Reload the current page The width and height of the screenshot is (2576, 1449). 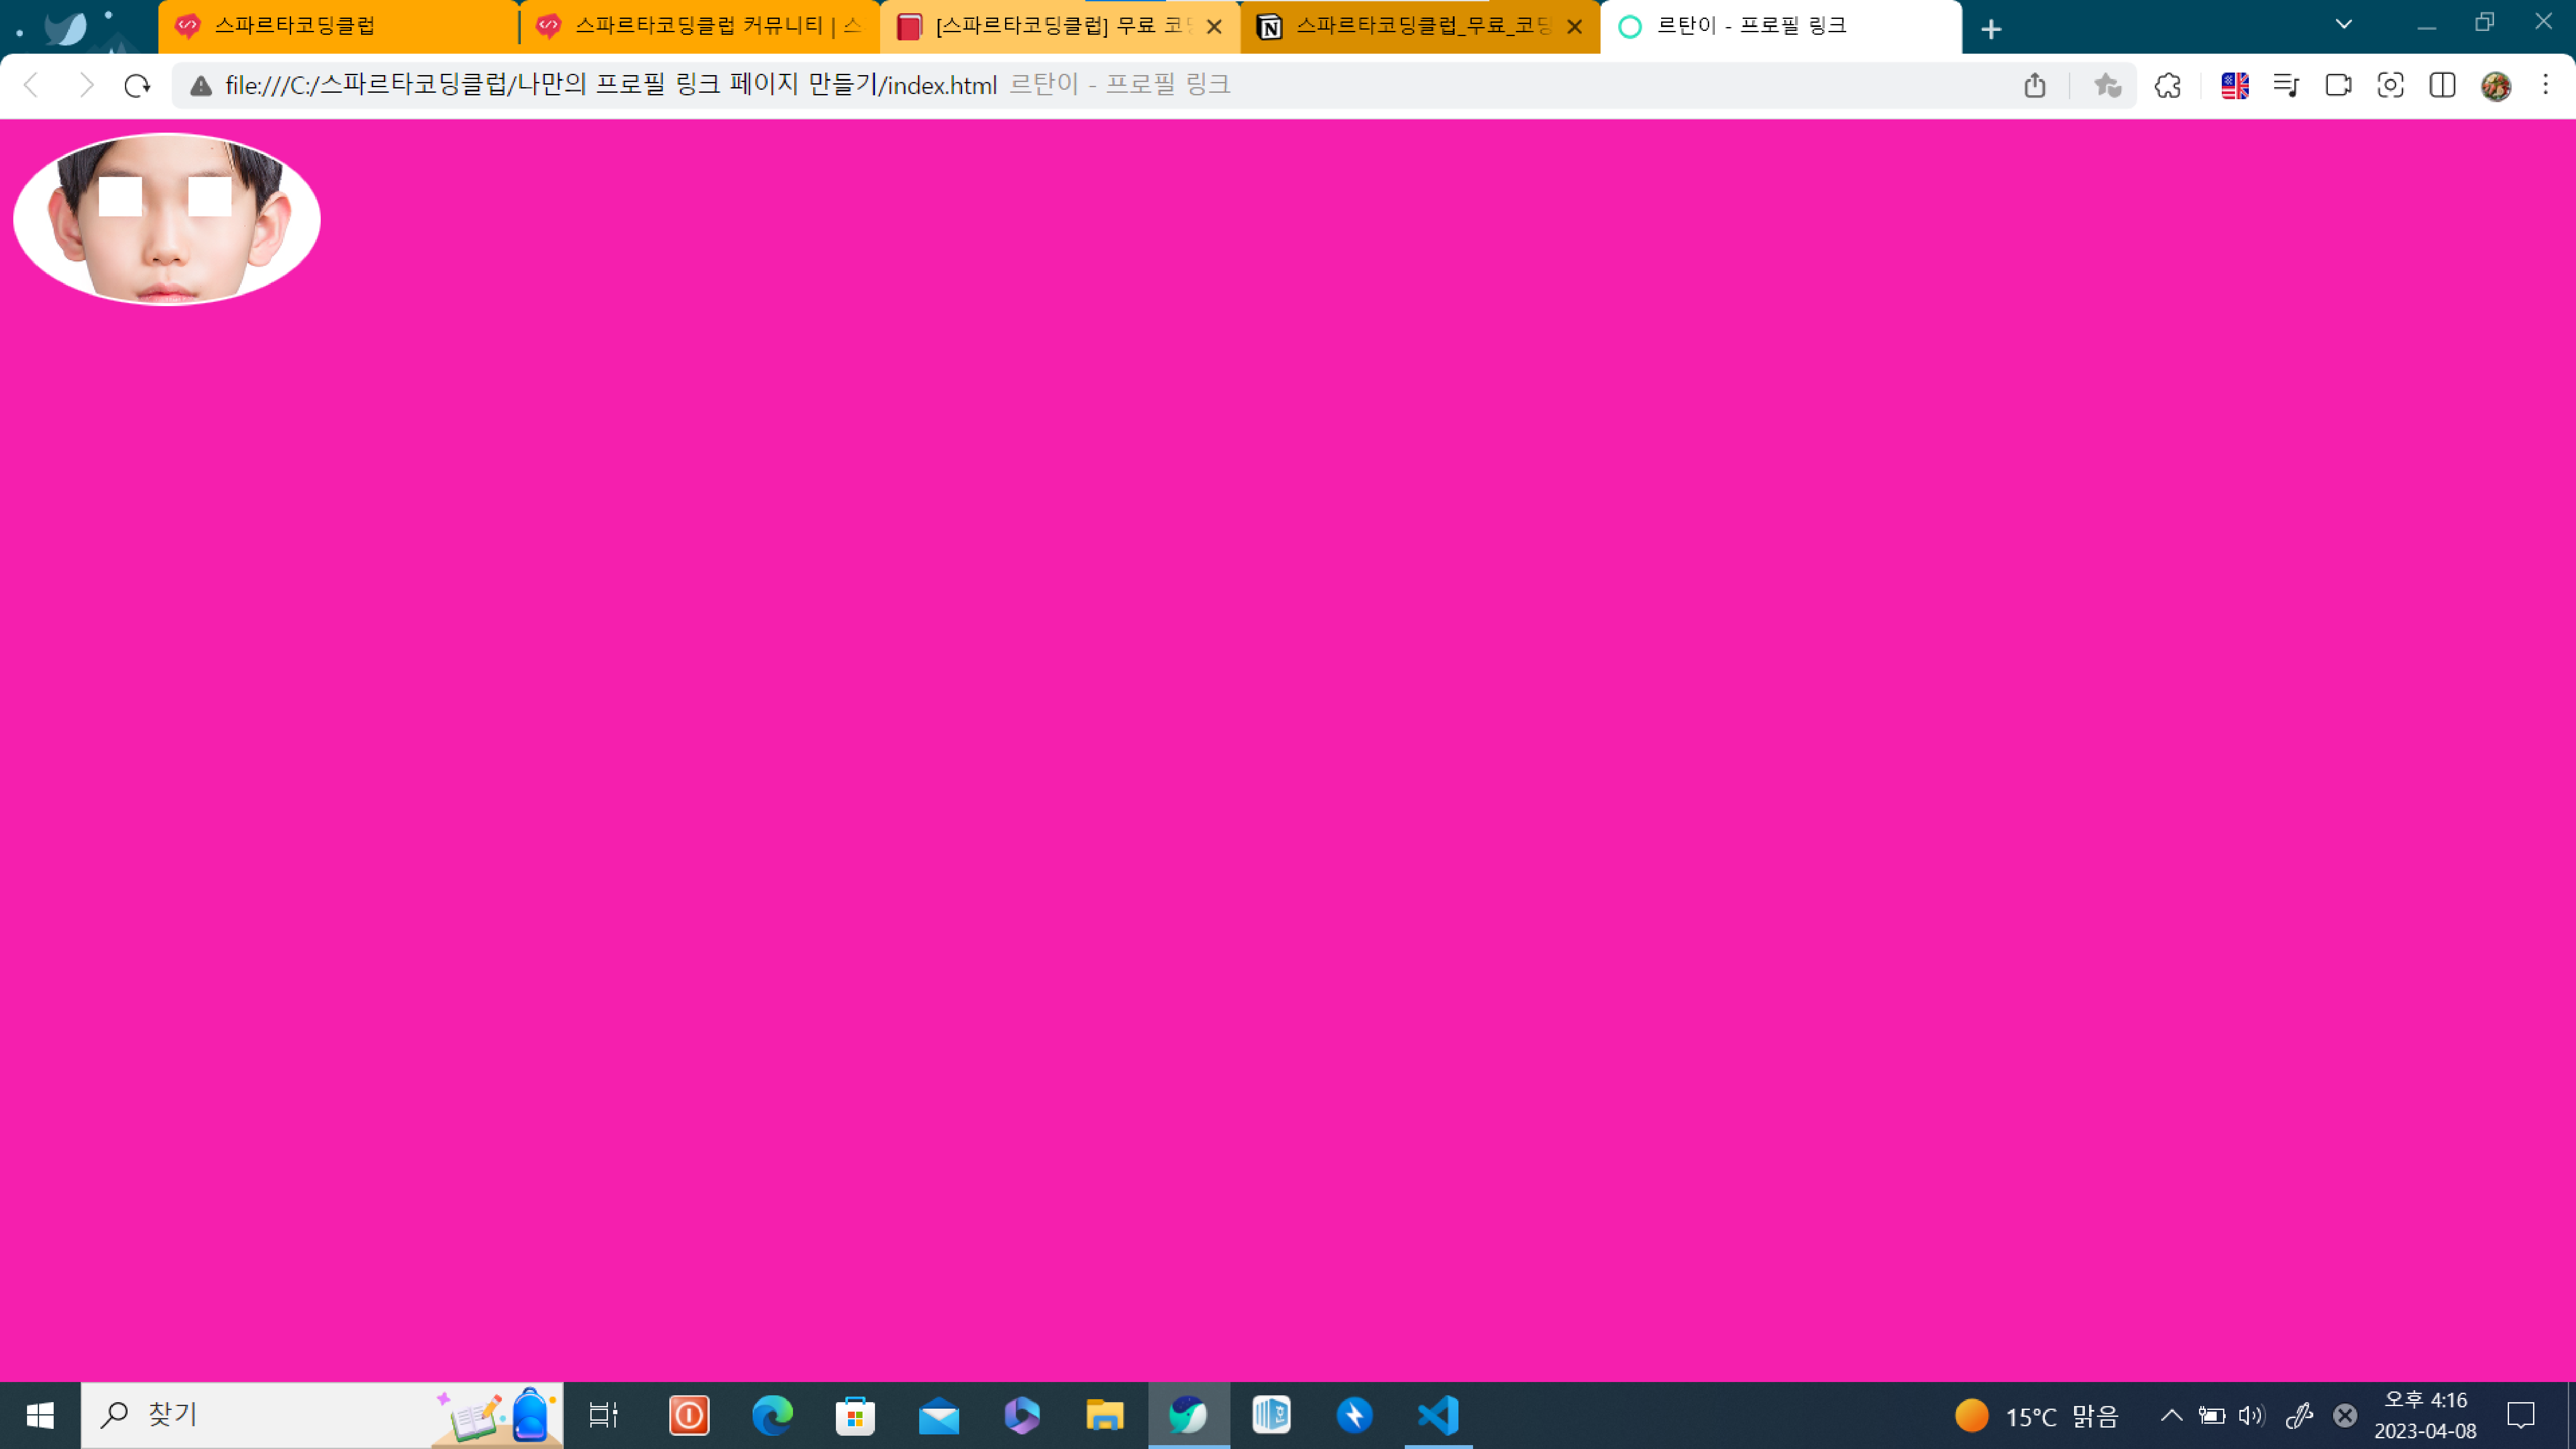pyautogui.click(x=138, y=86)
